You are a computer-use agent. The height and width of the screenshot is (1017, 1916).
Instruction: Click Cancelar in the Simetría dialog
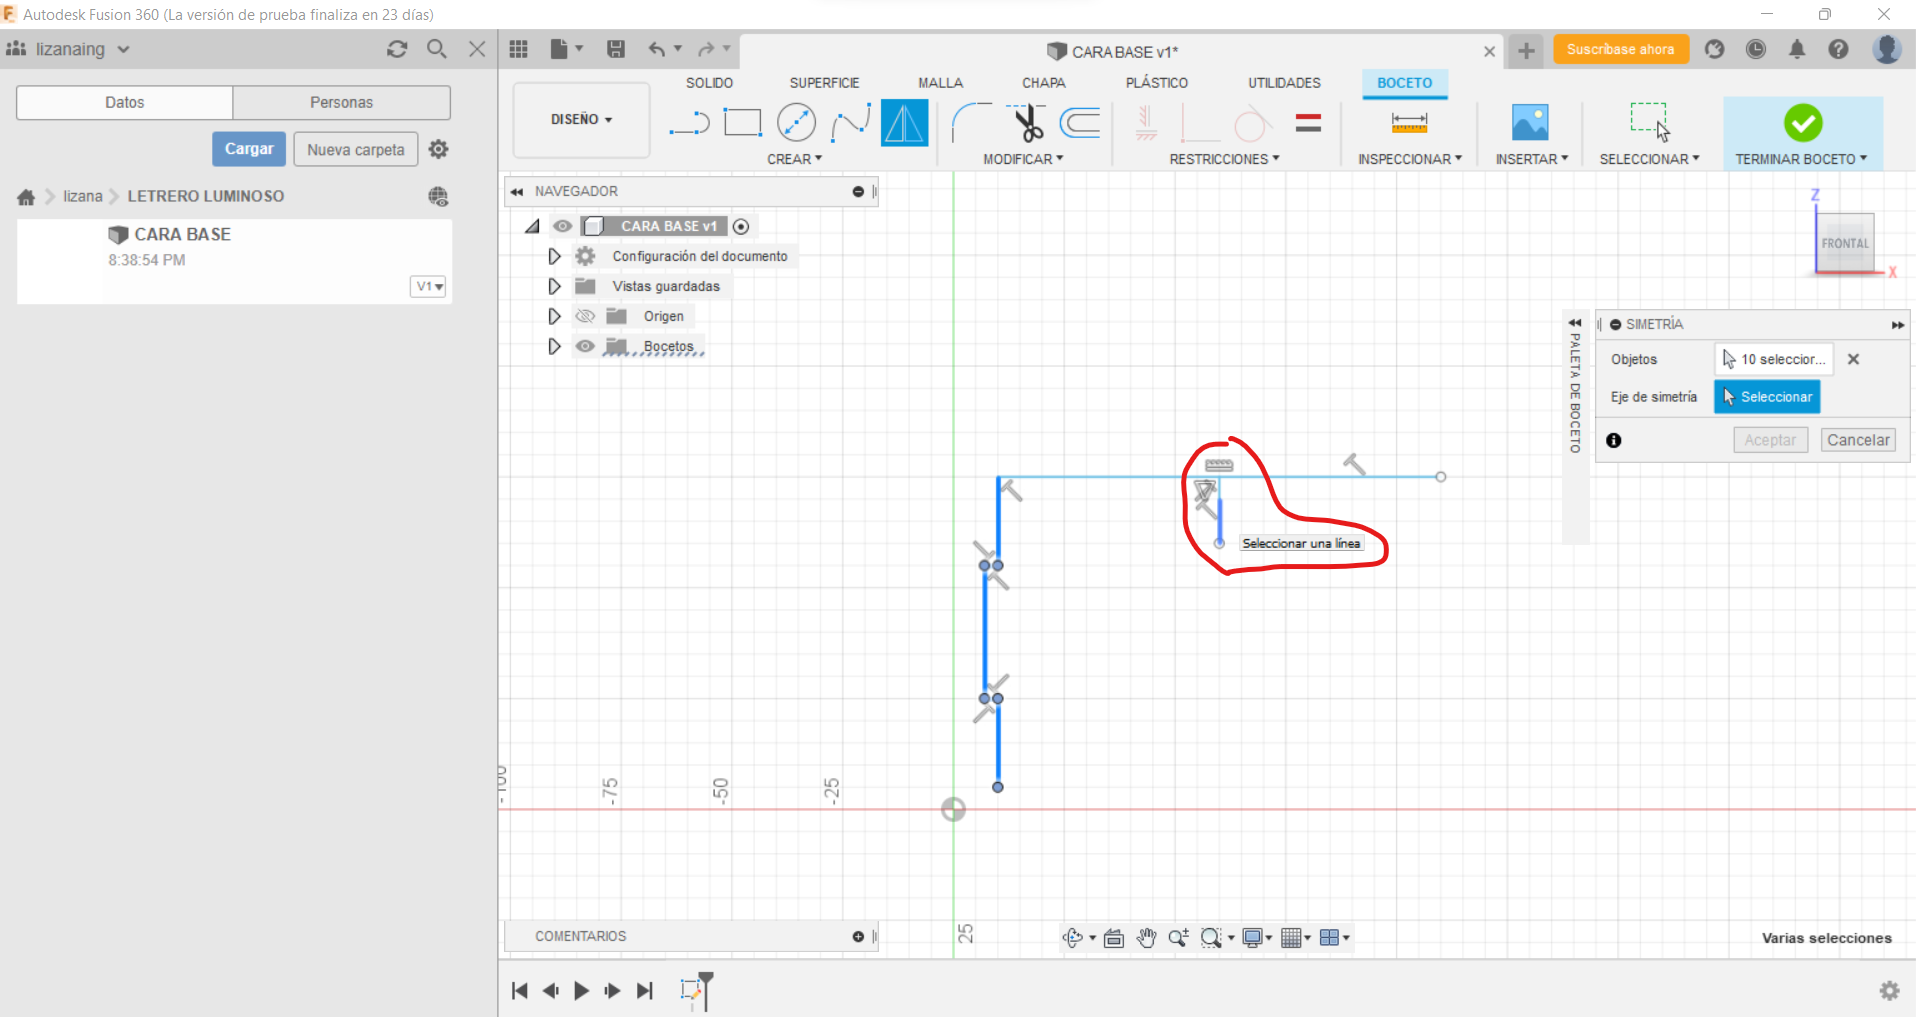coord(1858,440)
